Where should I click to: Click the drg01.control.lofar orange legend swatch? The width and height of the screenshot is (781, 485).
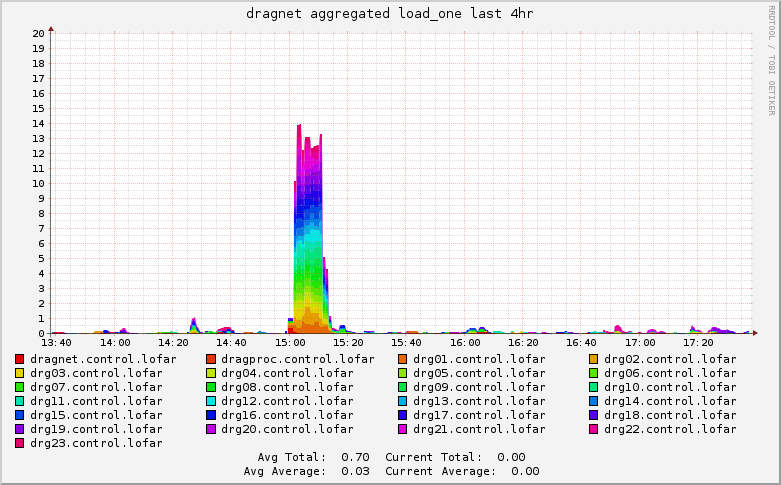point(402,359)
